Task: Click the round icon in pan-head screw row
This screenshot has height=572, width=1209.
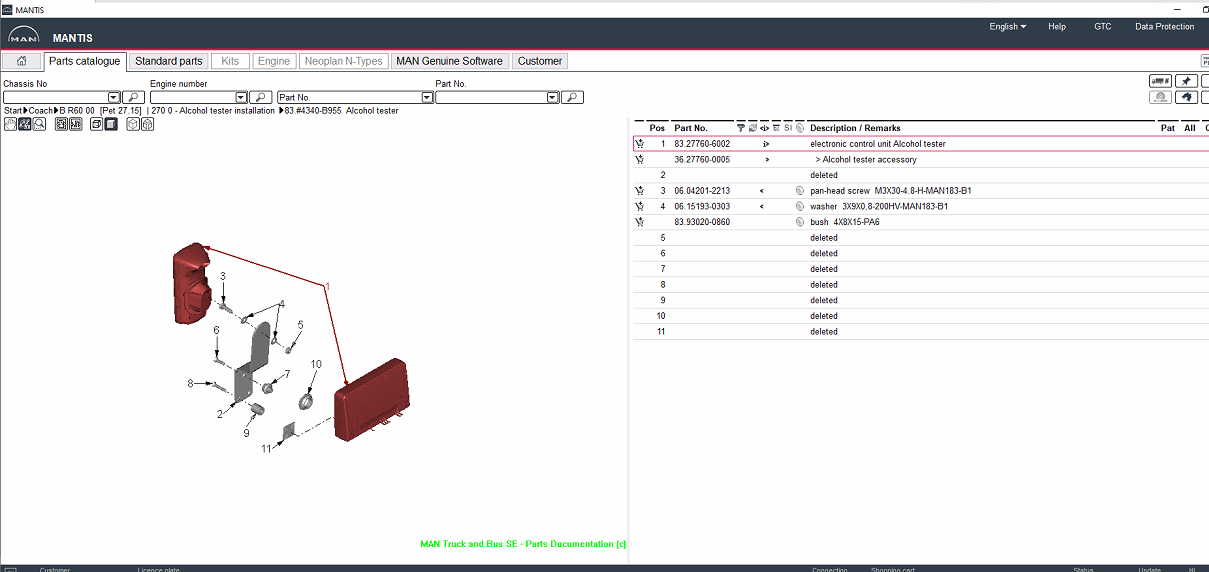Action: 800,191
